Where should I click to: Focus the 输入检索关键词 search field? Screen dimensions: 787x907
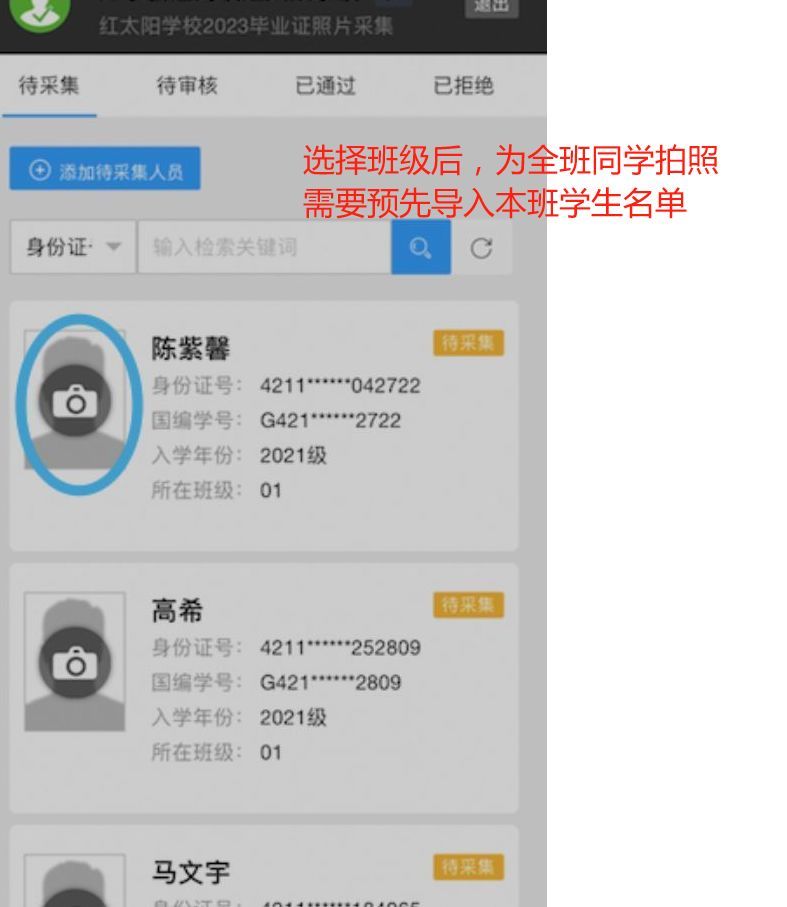265,247
